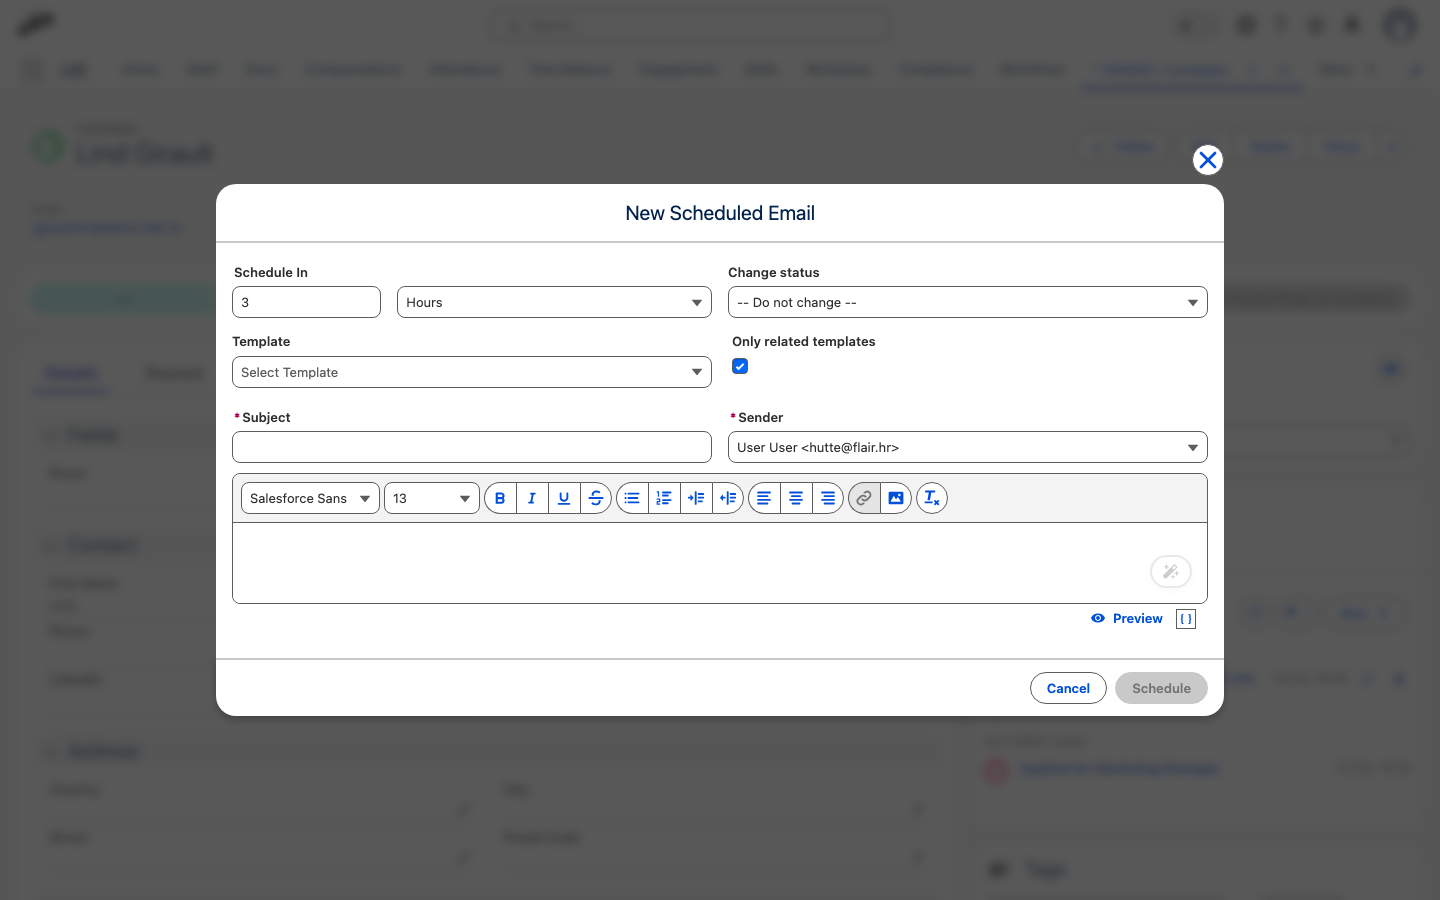
Task: Click the Subject input field
Action: pos(472,447)
